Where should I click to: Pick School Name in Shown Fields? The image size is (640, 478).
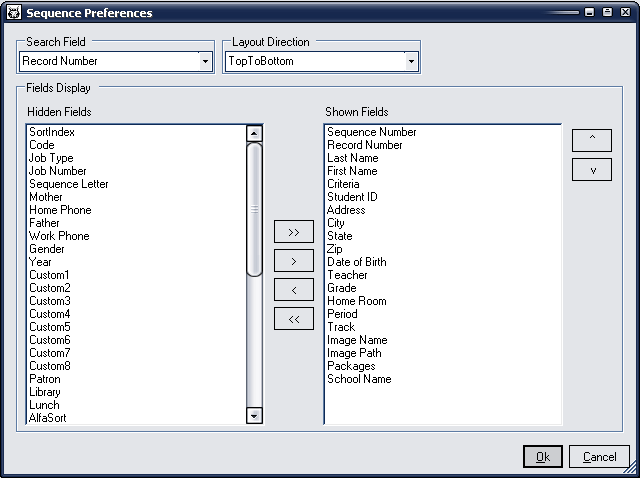click(x=359, y=379)
